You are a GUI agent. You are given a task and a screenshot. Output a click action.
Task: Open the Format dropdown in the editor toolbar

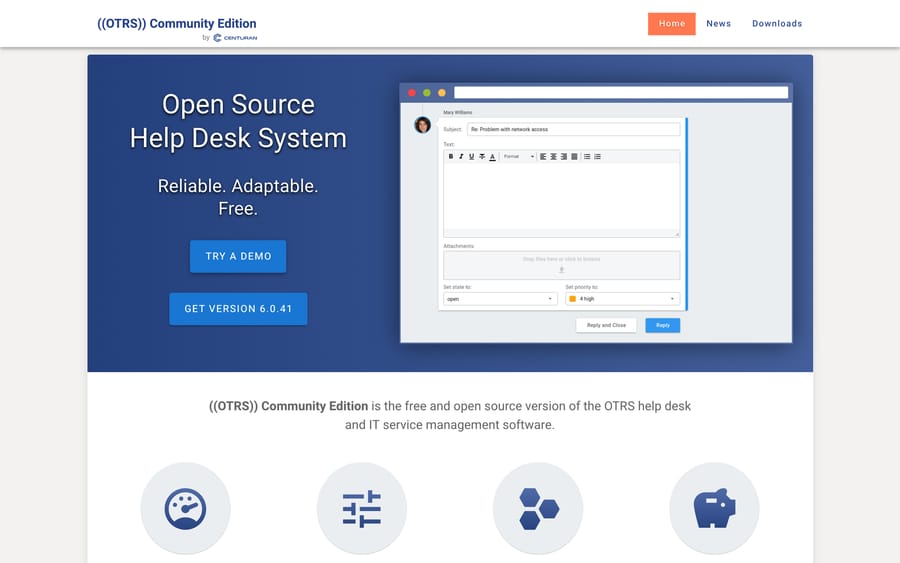[x=518, y=157]
